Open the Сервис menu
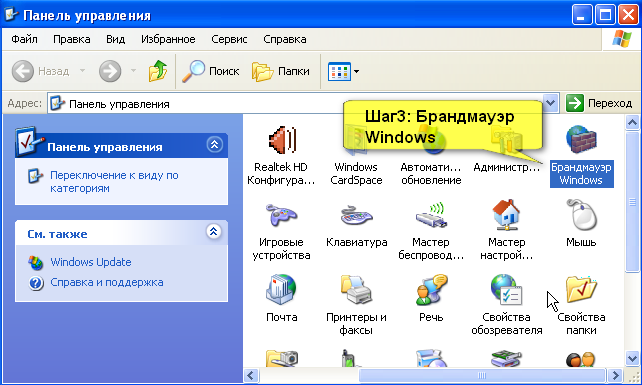The image size is (642, 385). point(229,39)
